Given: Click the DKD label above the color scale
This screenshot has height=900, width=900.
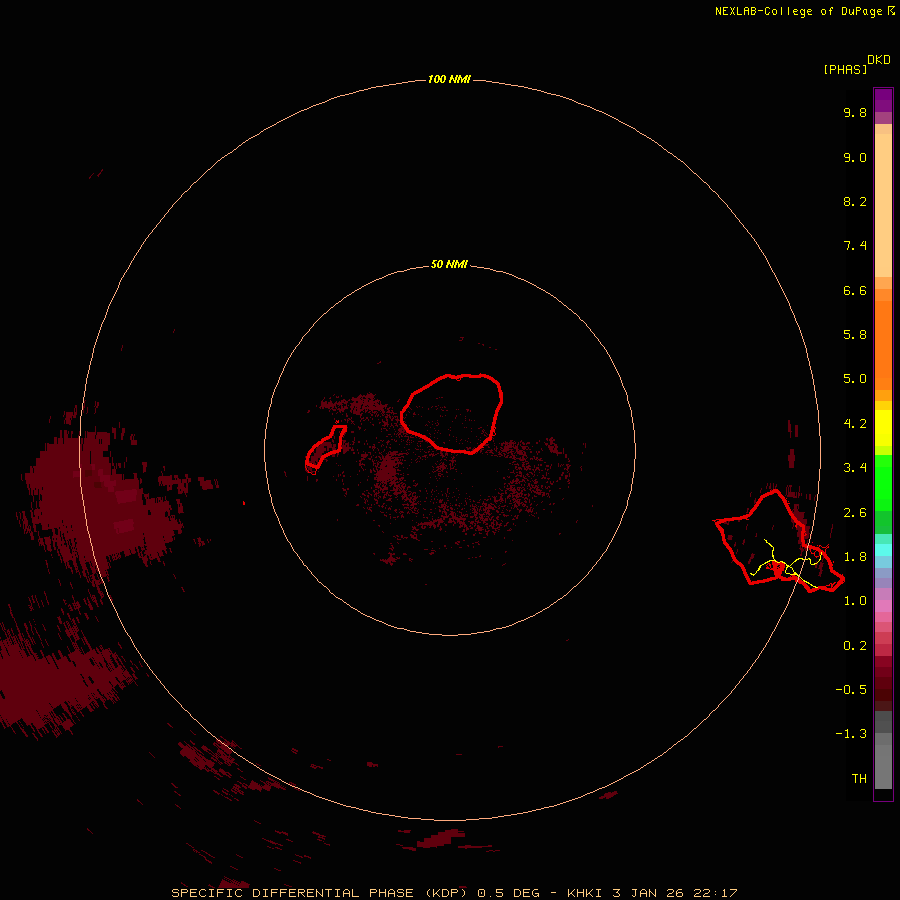Looking at the screenshot, I should click(879, 60).
